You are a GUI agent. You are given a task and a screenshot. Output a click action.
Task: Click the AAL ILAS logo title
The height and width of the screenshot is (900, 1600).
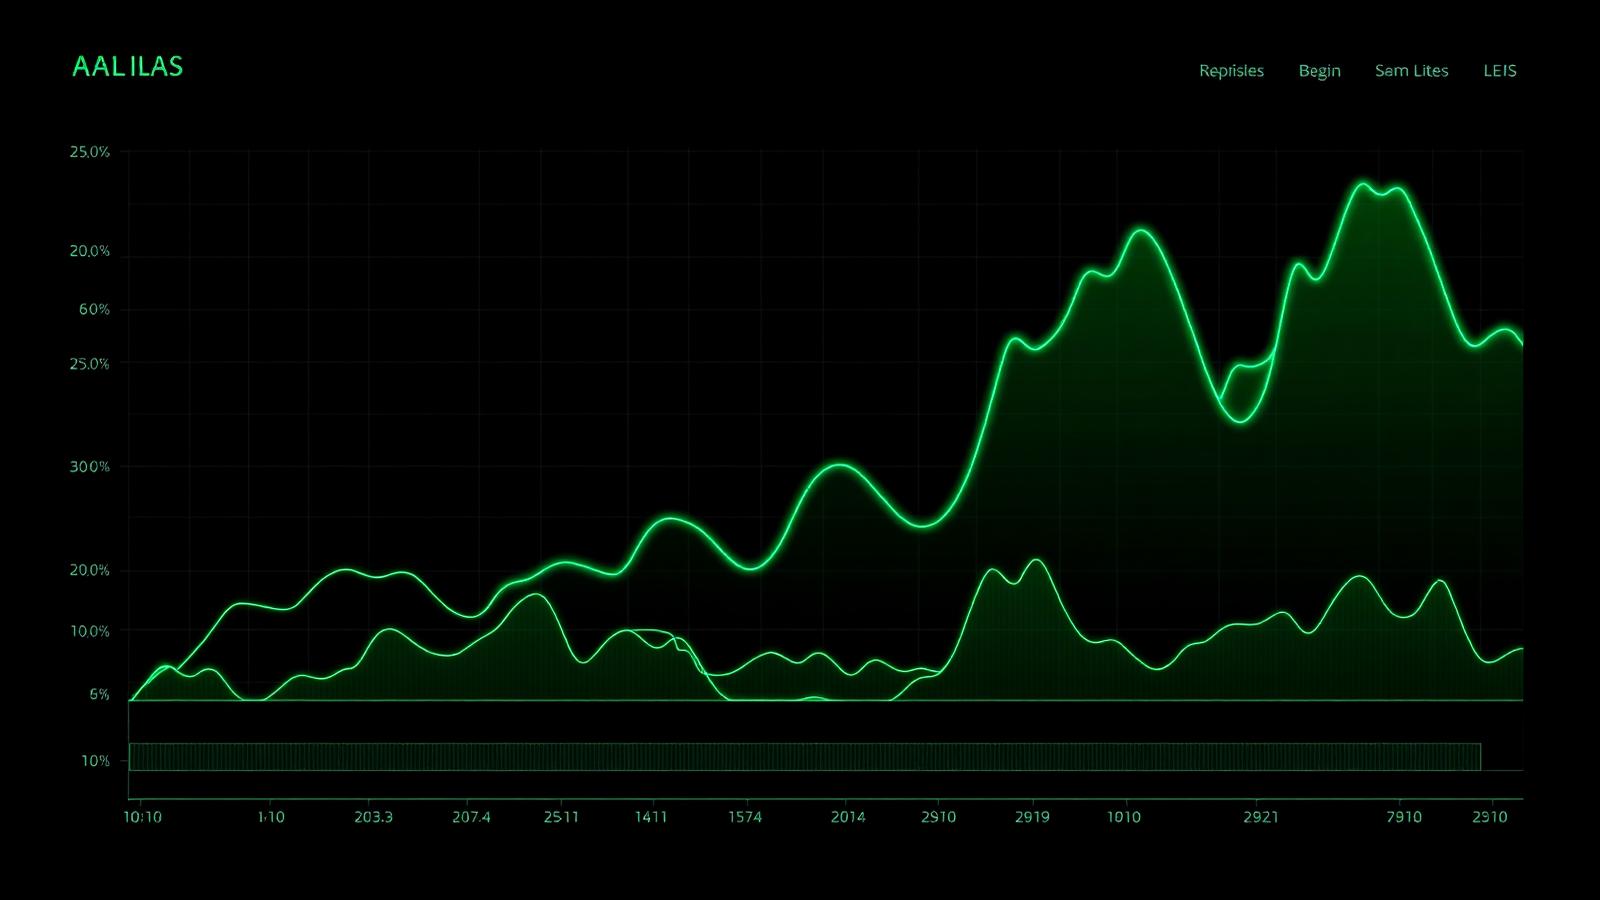128,67
